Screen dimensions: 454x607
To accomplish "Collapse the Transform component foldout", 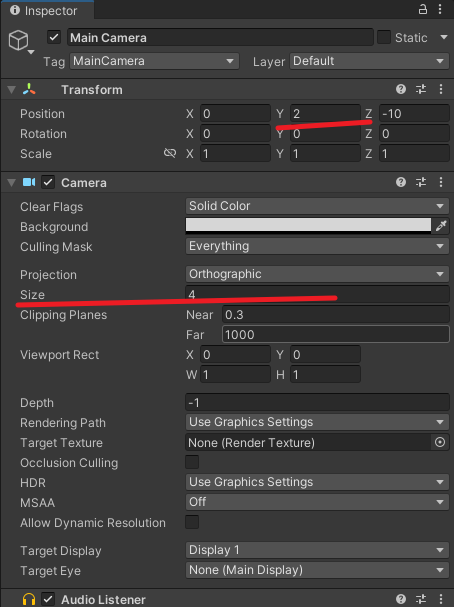I will pyautogui.click(x=12, y=90).
